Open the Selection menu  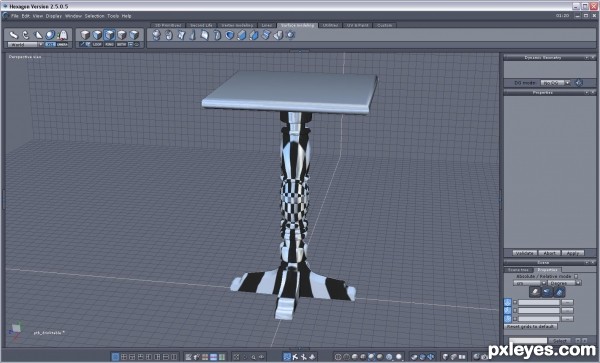point(95,16)
